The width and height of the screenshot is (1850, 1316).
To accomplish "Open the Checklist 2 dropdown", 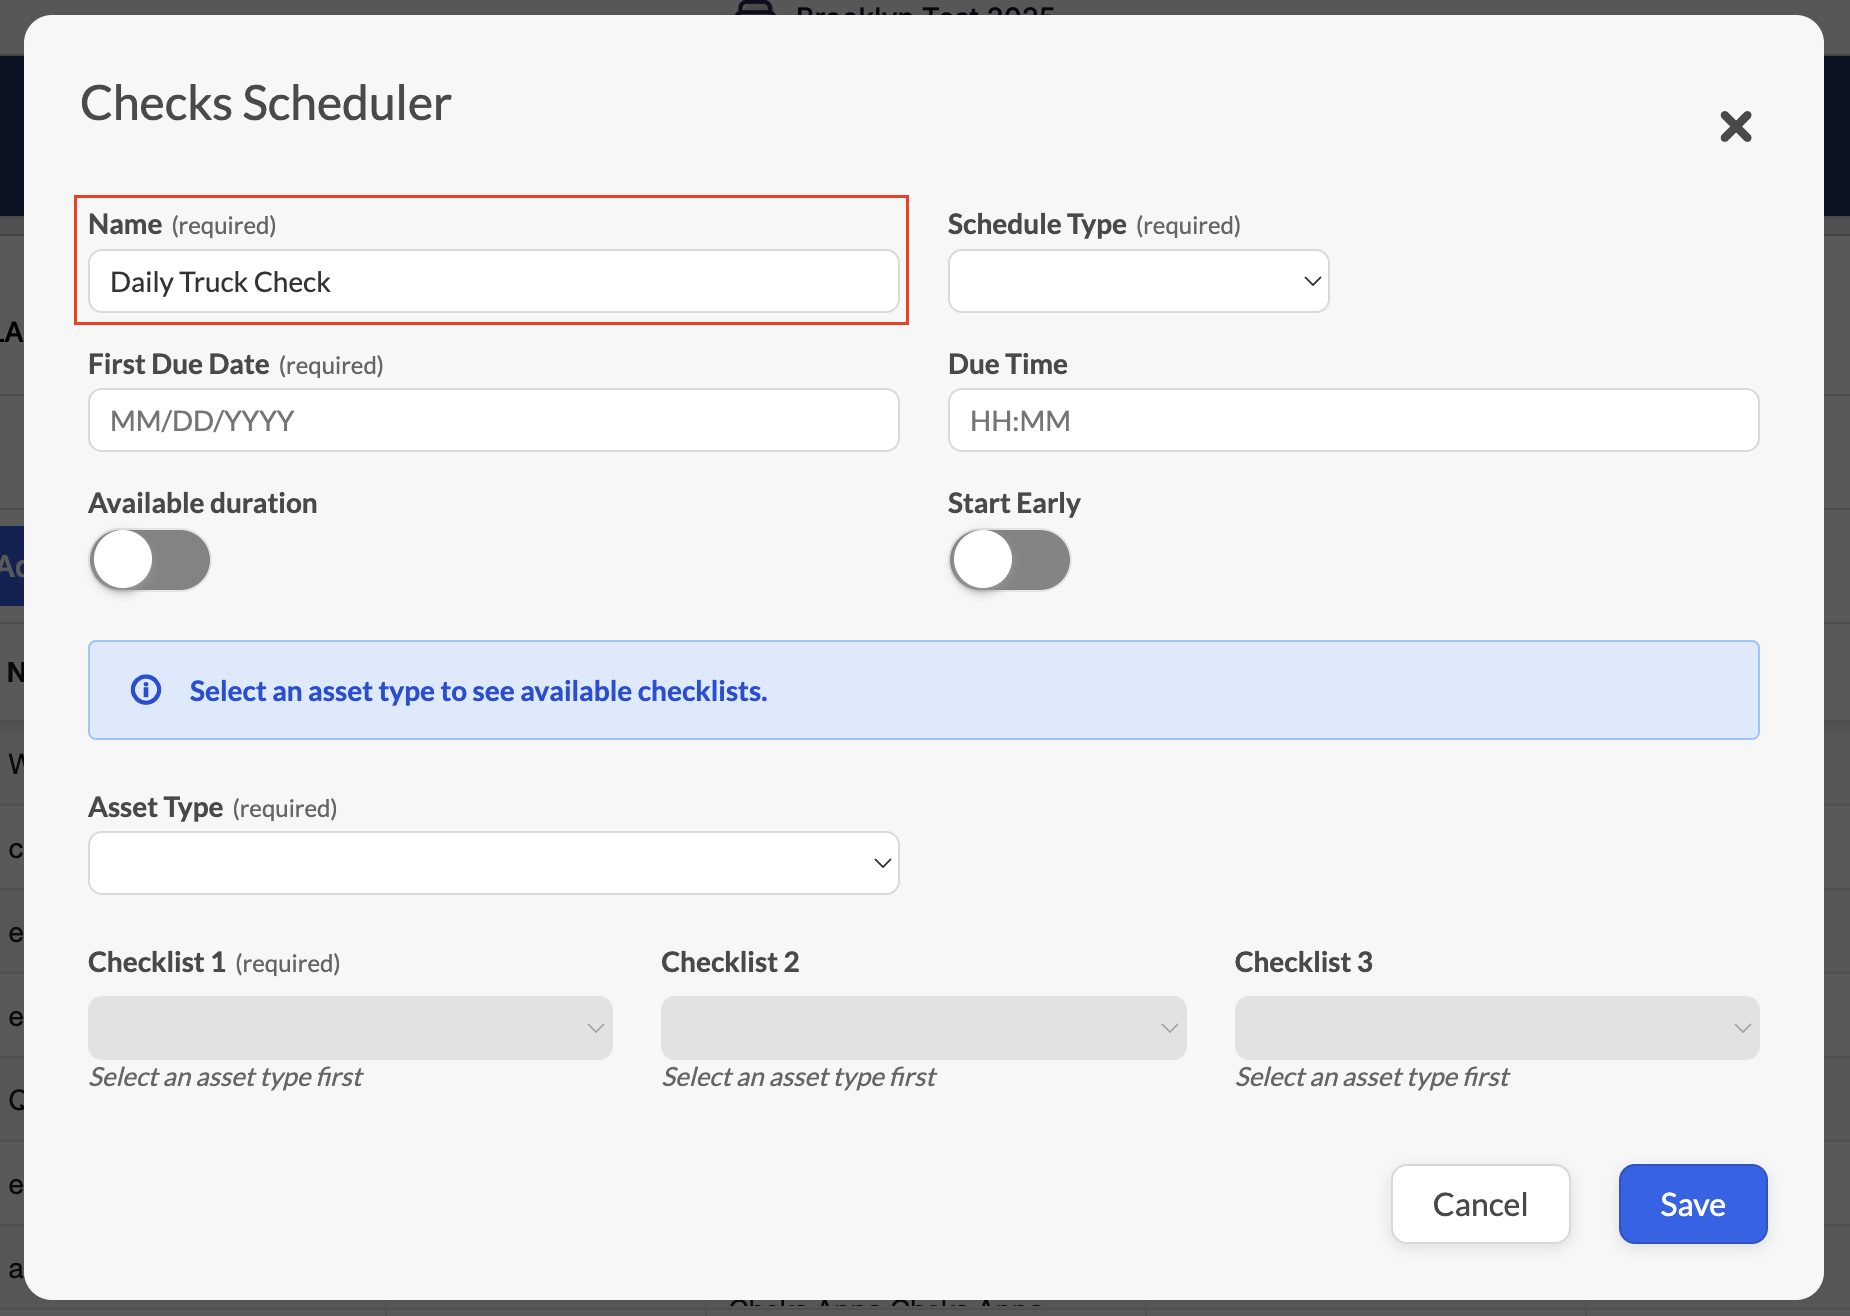I will [923, 1027].
